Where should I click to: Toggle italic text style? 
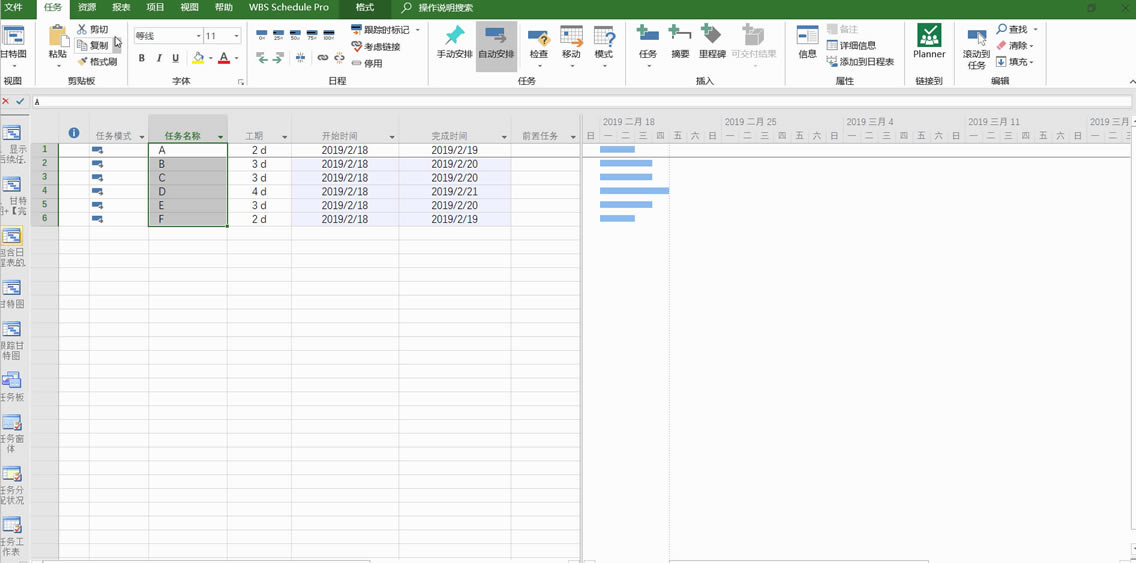pos(159,59)
